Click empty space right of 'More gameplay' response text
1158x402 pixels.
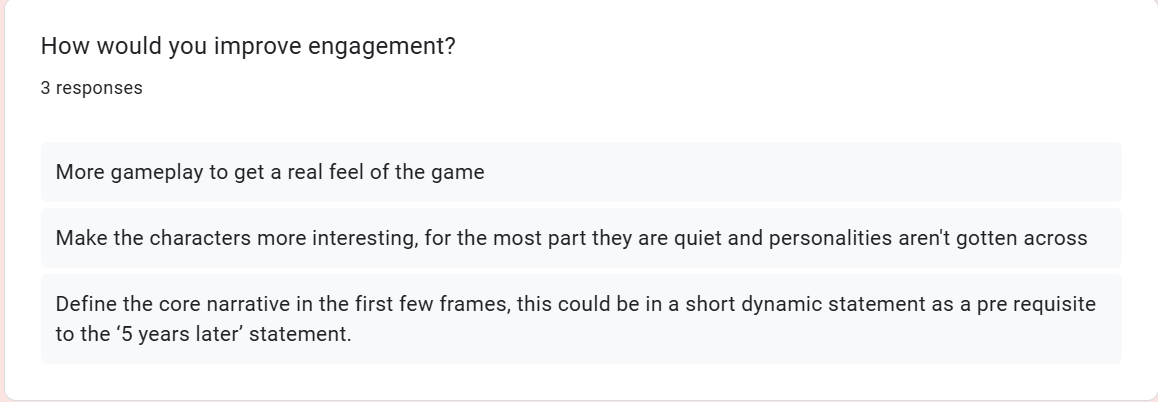click(x=800, y=172)
